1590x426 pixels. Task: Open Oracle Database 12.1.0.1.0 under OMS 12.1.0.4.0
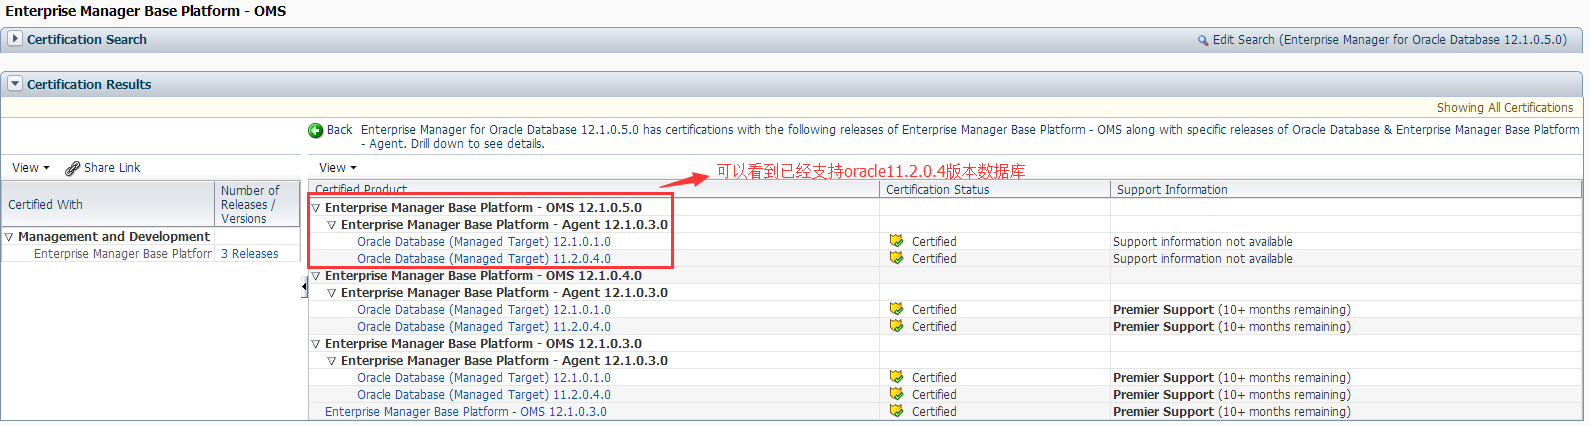tap(484, 310)
